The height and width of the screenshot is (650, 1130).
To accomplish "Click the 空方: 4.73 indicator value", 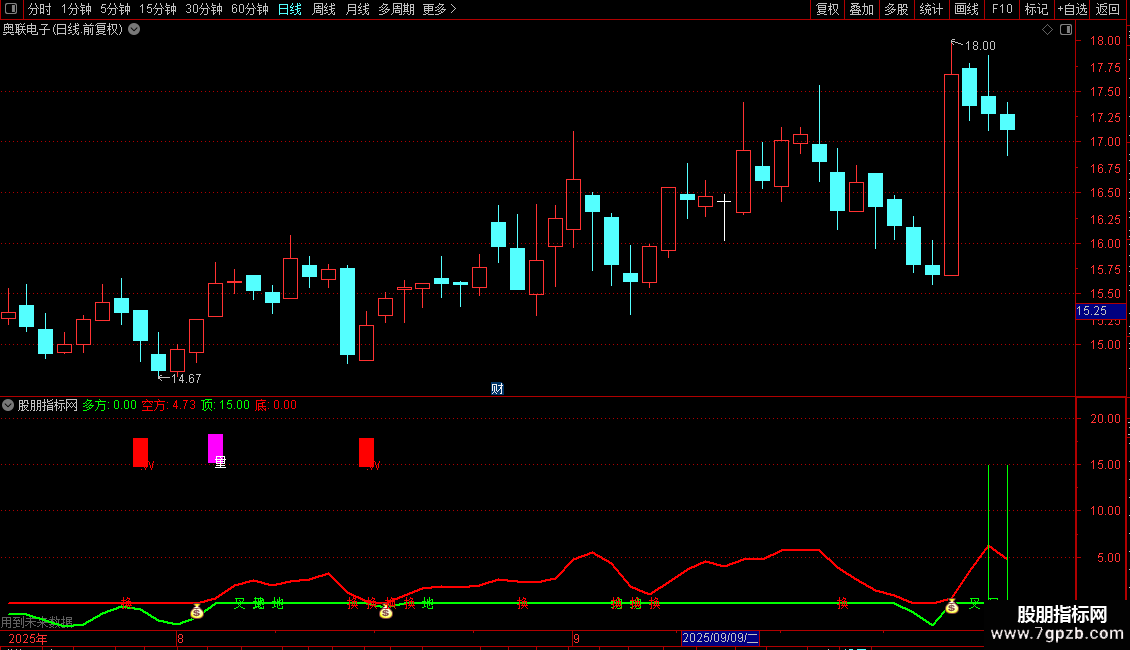I will tap(169, 405).
